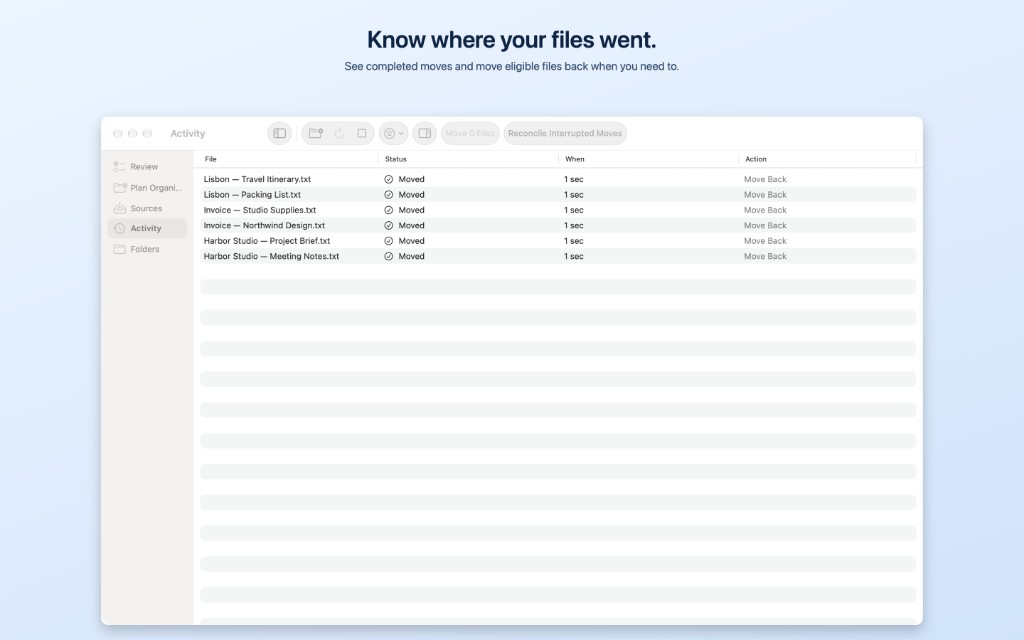Click Moved checkmark icon for Meeting Notes
Image resolution: width=1024 pixels, height=640 pixels.
389,256
